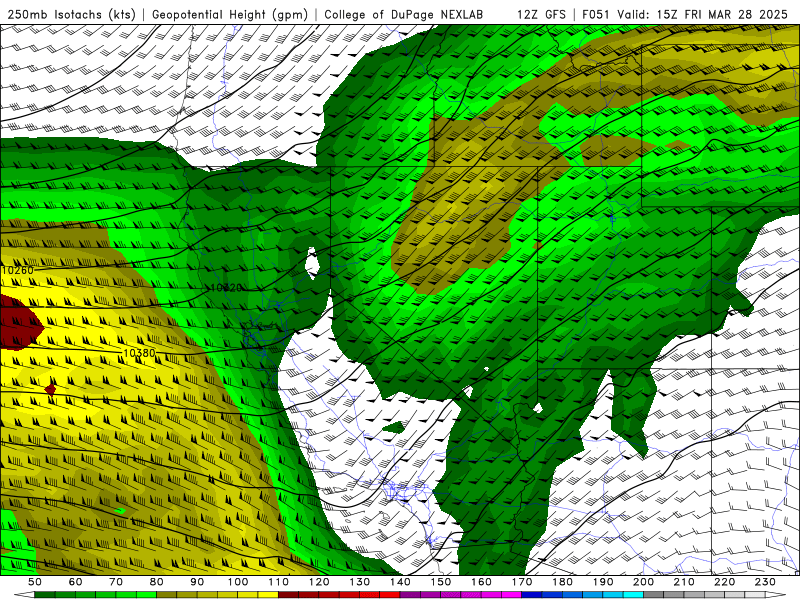Click the '250mb Isotachs (kts)' title text
Image resolution: width=800 pixels, height=600 pixels.
pyautogui.click(x=71, y=14)
